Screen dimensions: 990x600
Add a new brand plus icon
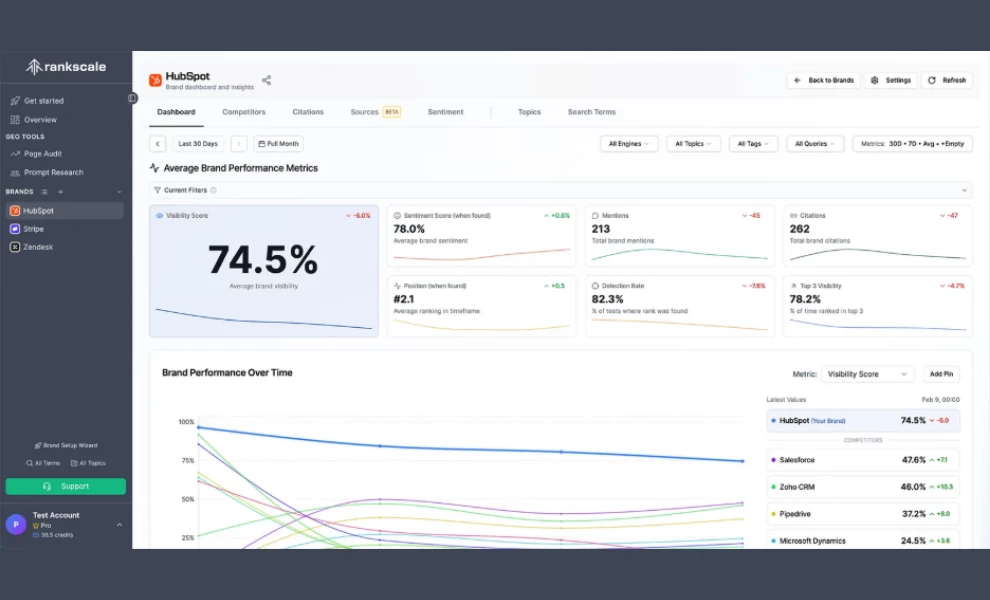pos(61,191)
